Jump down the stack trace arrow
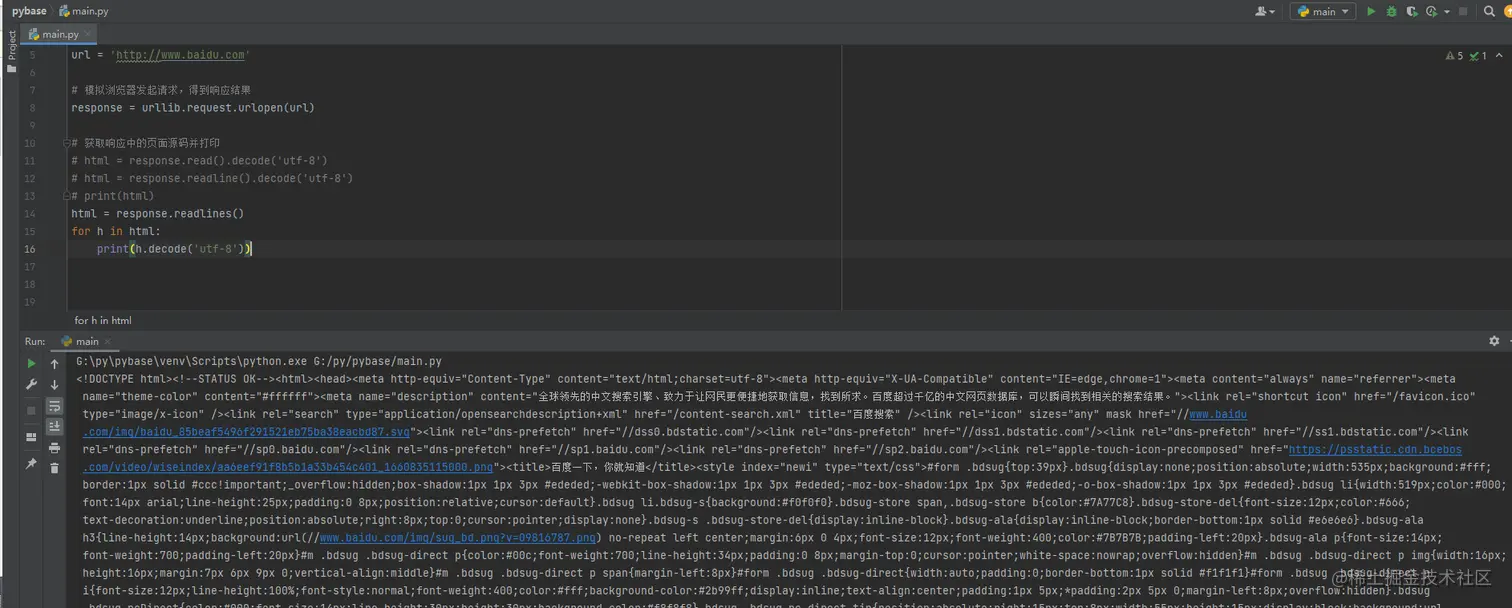This screenshot has height=608, width=1512. 55,385
